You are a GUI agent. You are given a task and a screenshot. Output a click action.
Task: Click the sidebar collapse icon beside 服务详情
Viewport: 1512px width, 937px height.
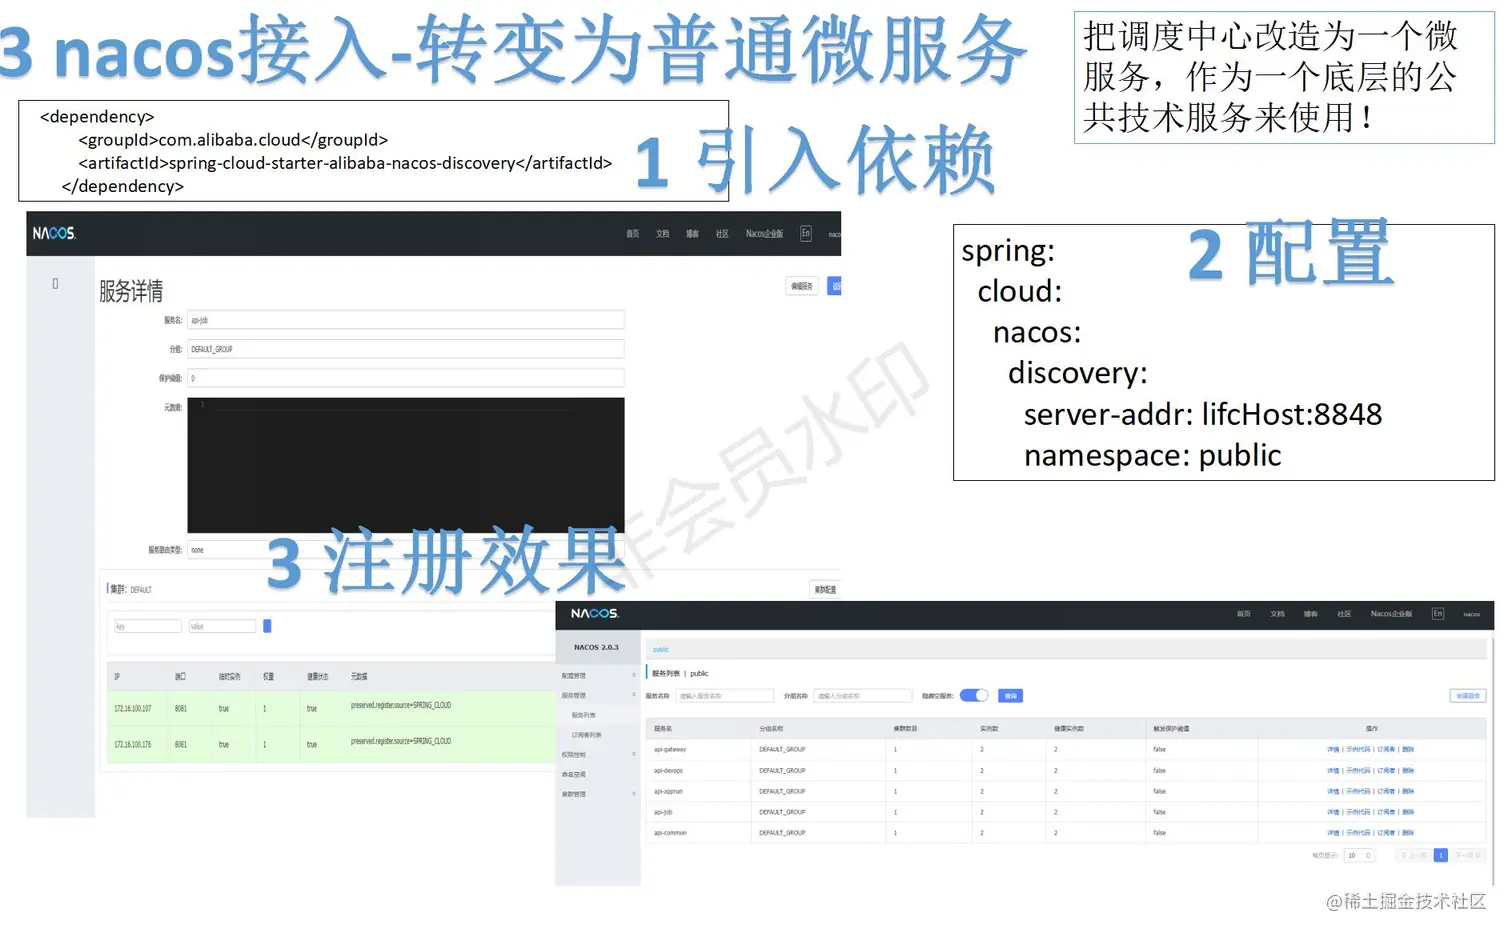click(56, 284)
